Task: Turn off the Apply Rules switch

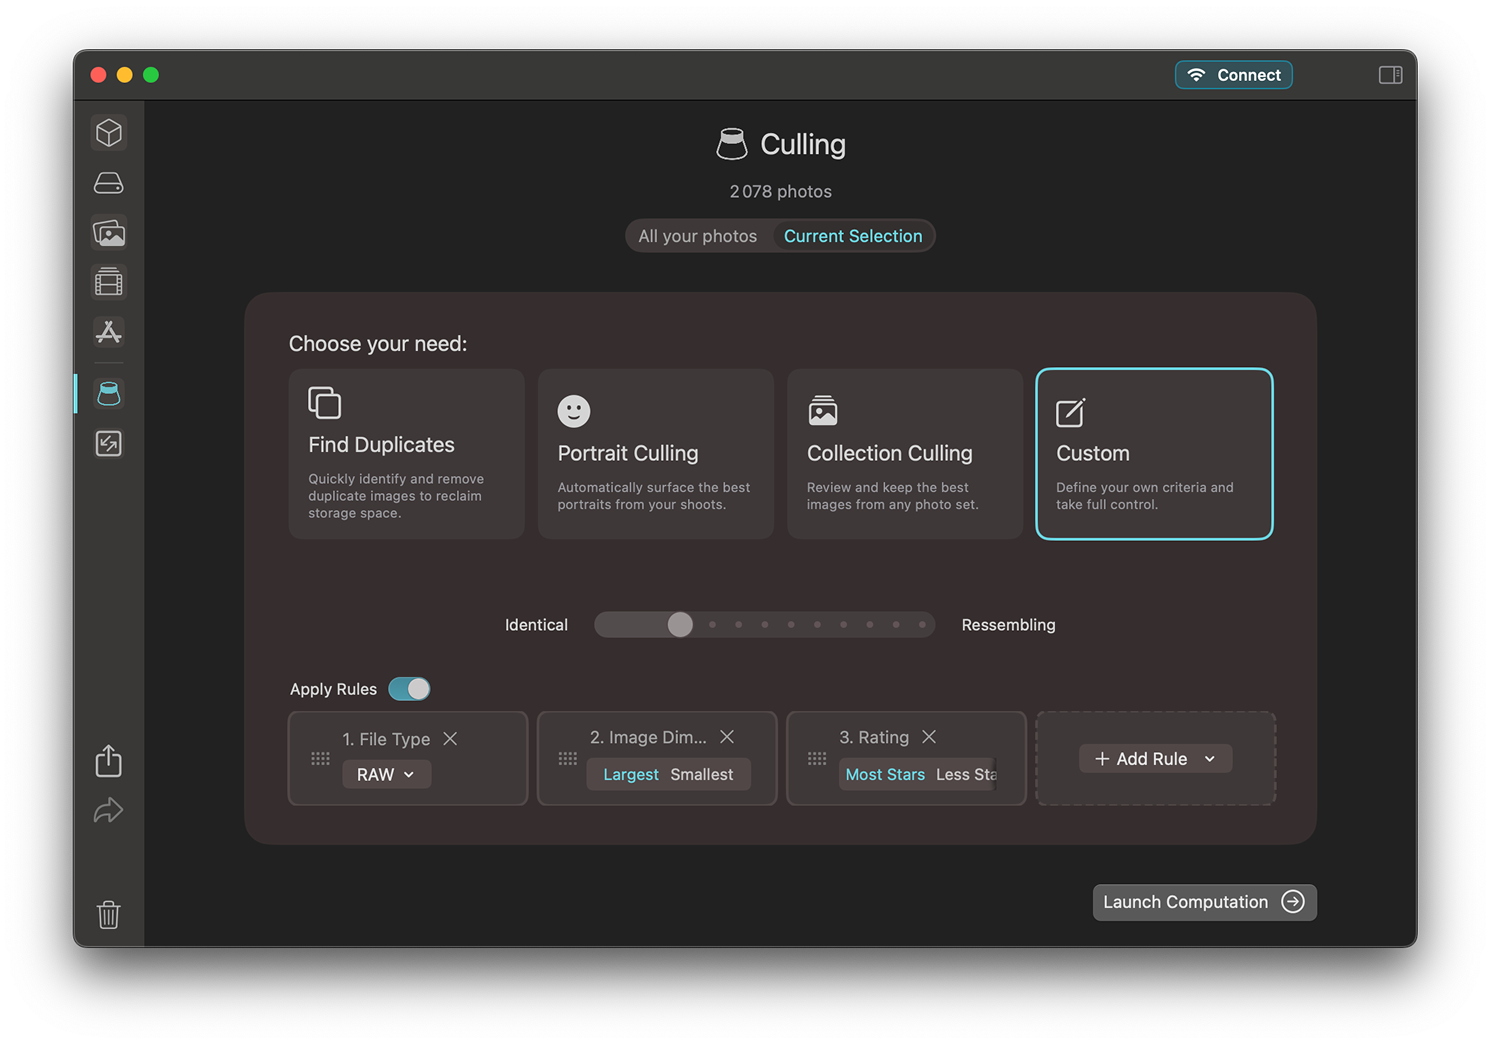Action: point(409,689)
